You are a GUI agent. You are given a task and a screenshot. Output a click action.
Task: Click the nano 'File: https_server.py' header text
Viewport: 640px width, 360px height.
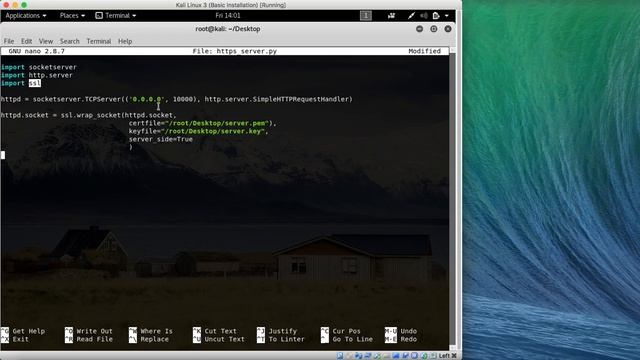coord(235,51)
